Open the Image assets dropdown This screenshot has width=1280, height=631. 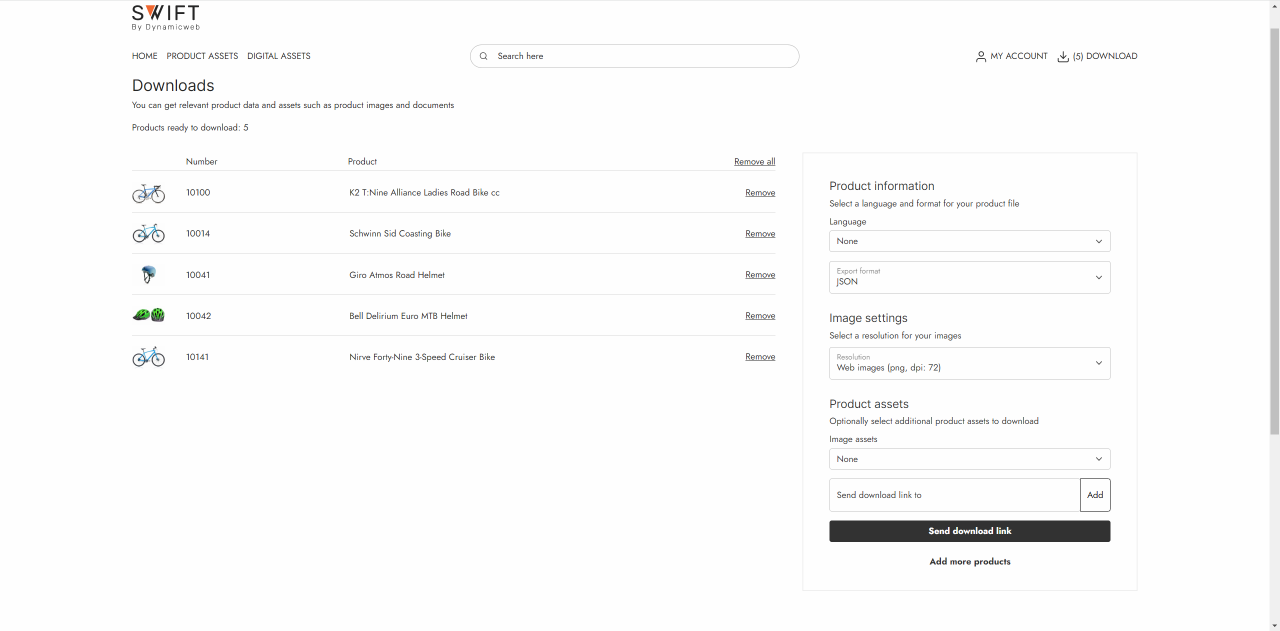(x=969, y=459)
